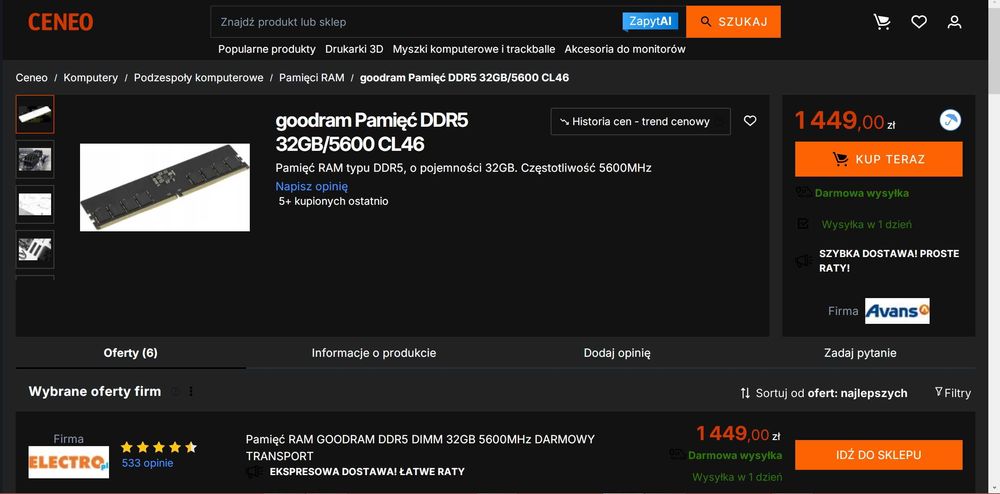The height and width of the screenshot is (494, 1000).
Task: Click offer title Pamięć RAM GOODRAM DDR5 DIMM
Action: point(420,447)
